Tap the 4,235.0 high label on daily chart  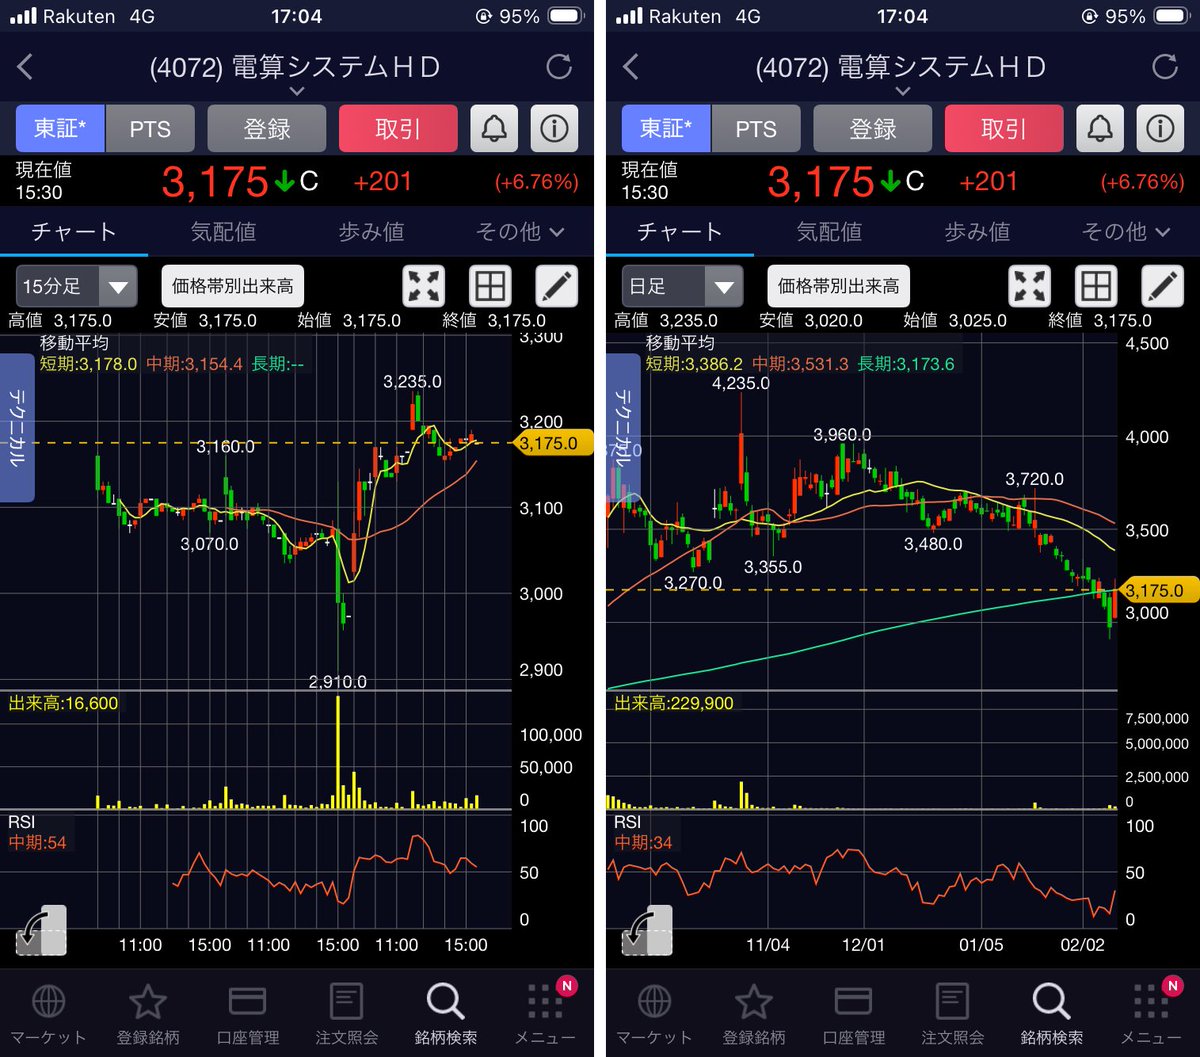(x=741, y=383)
